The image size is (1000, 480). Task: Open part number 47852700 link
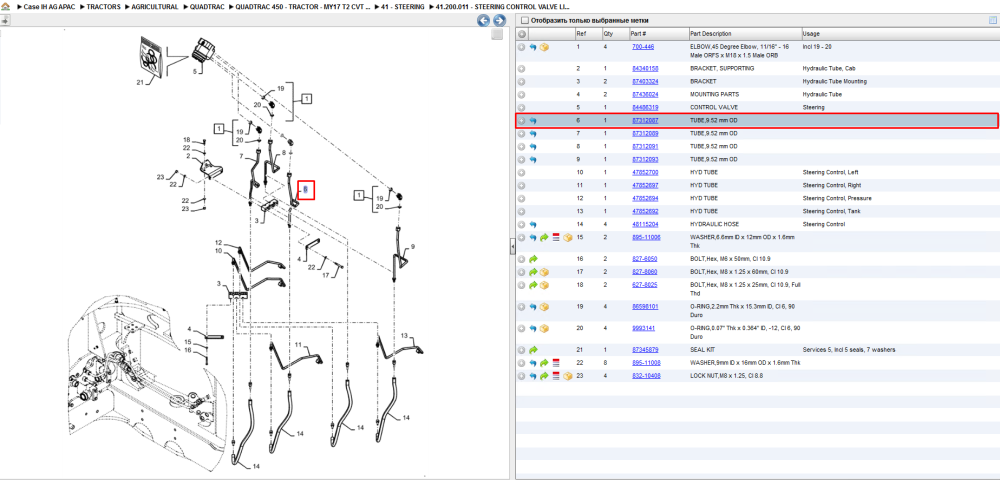(645, 172)
